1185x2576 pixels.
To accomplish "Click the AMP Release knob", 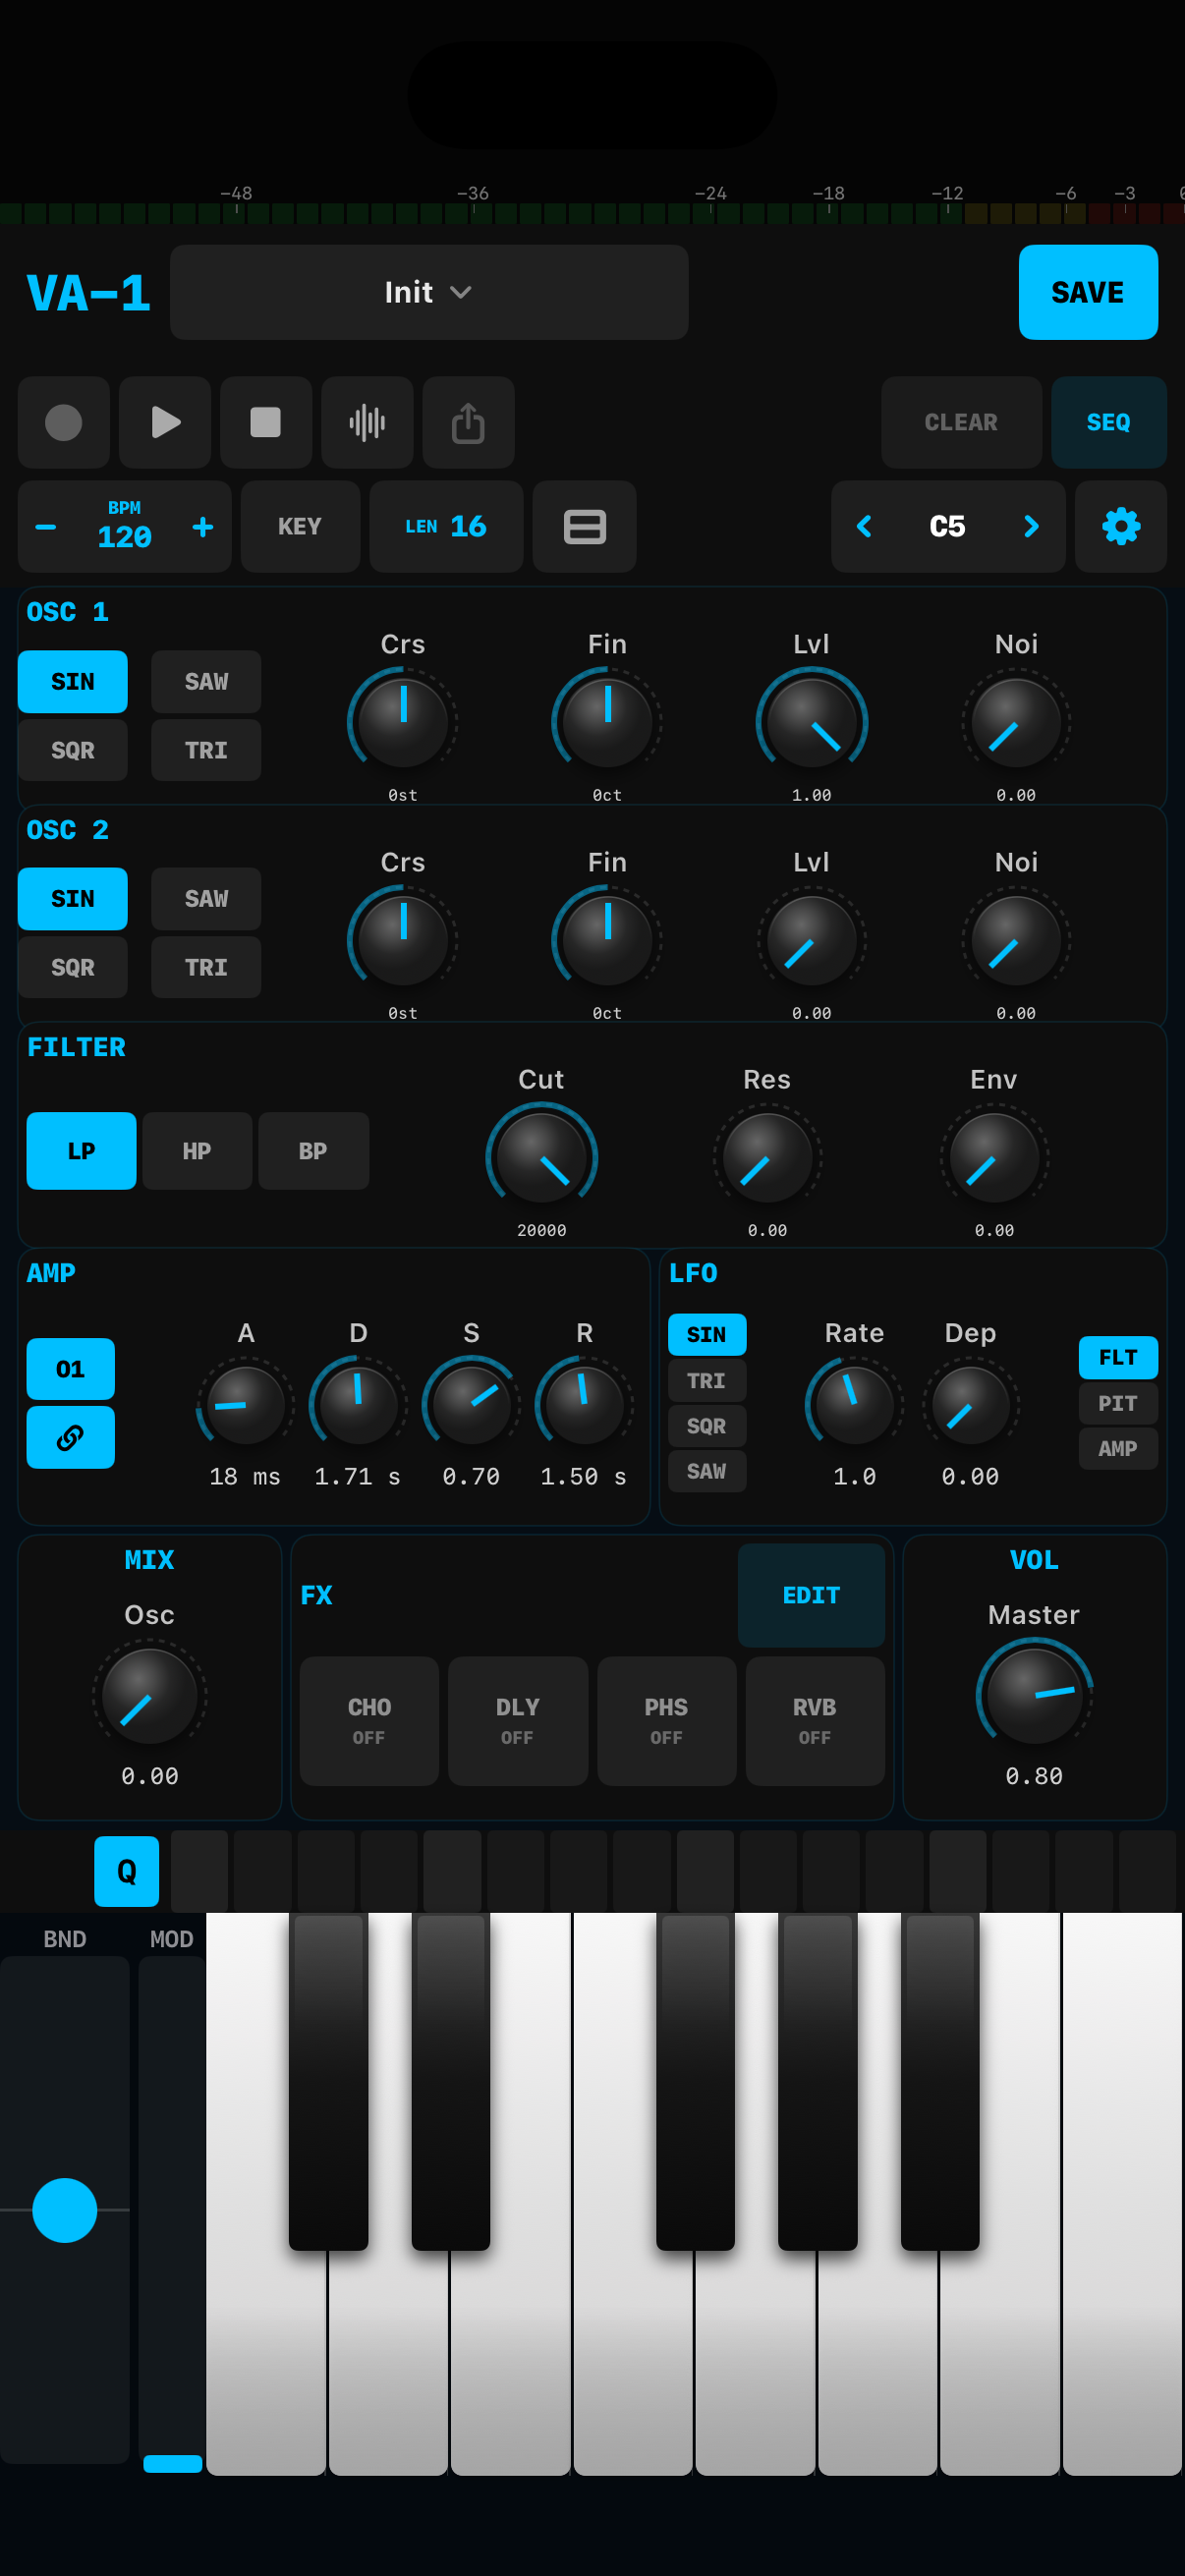I will [584, 1405].
